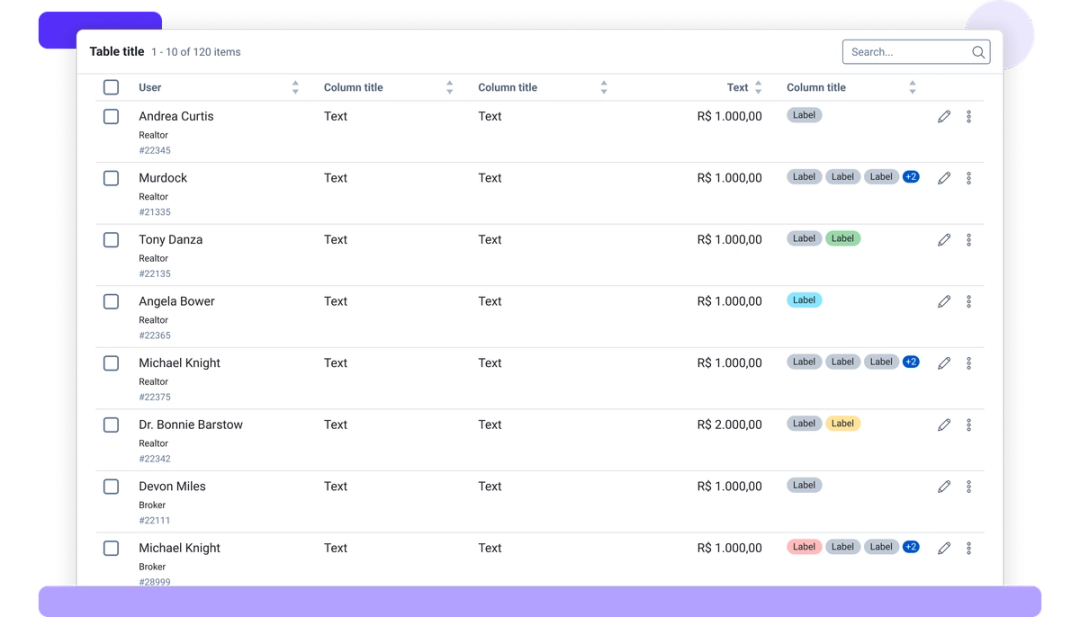This screenshot has height=617, width=1080.
Task: Click the magnifier icon in the search bar
Action: click(x=977, y=51)
